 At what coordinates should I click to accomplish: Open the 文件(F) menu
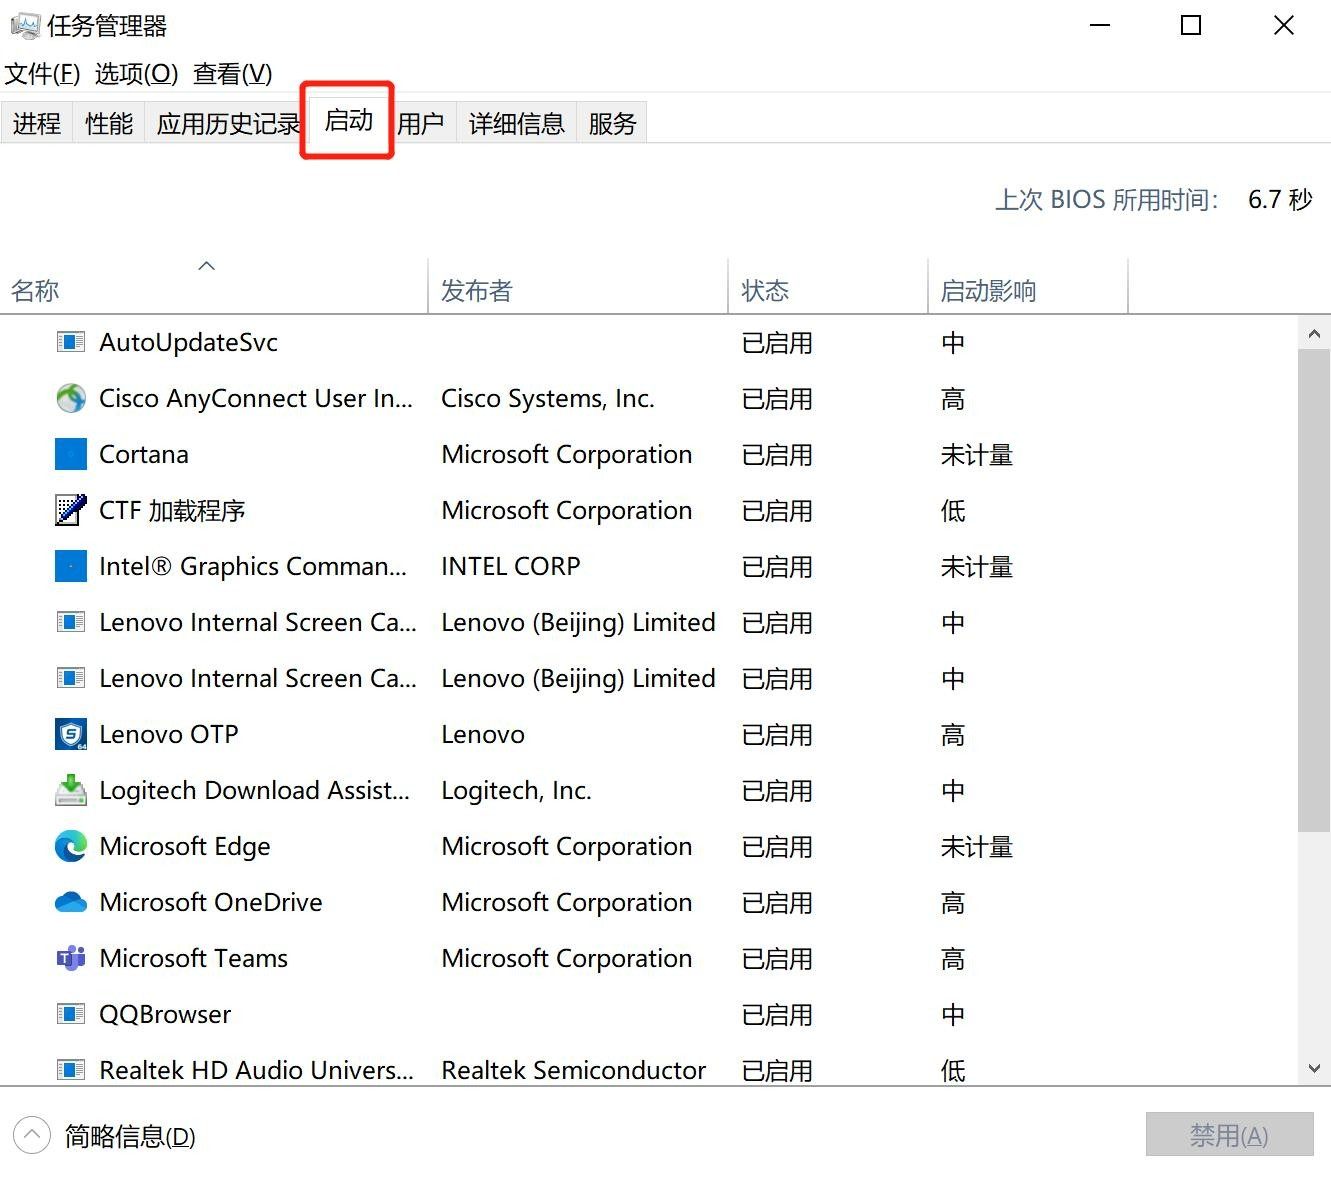click(x=42, y=73)
